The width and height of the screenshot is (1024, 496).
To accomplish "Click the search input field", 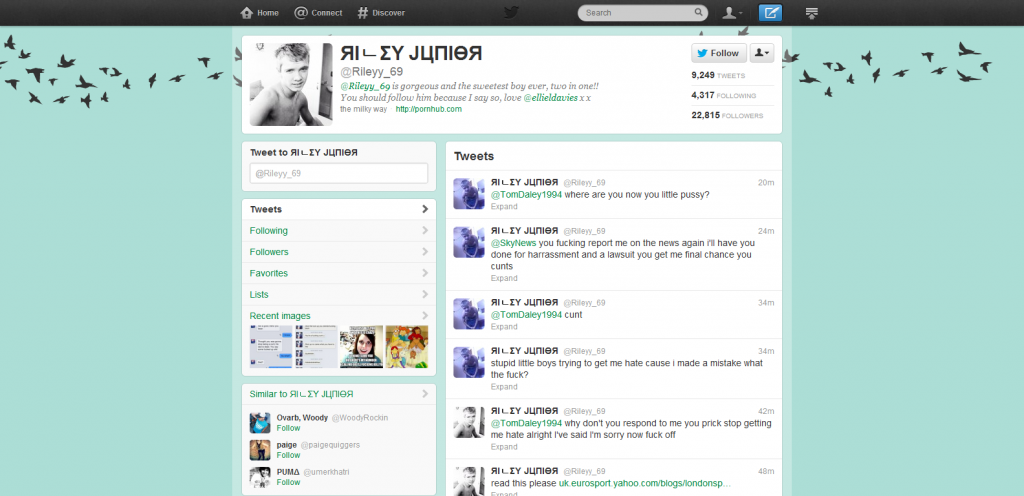I will pos(643,12).
